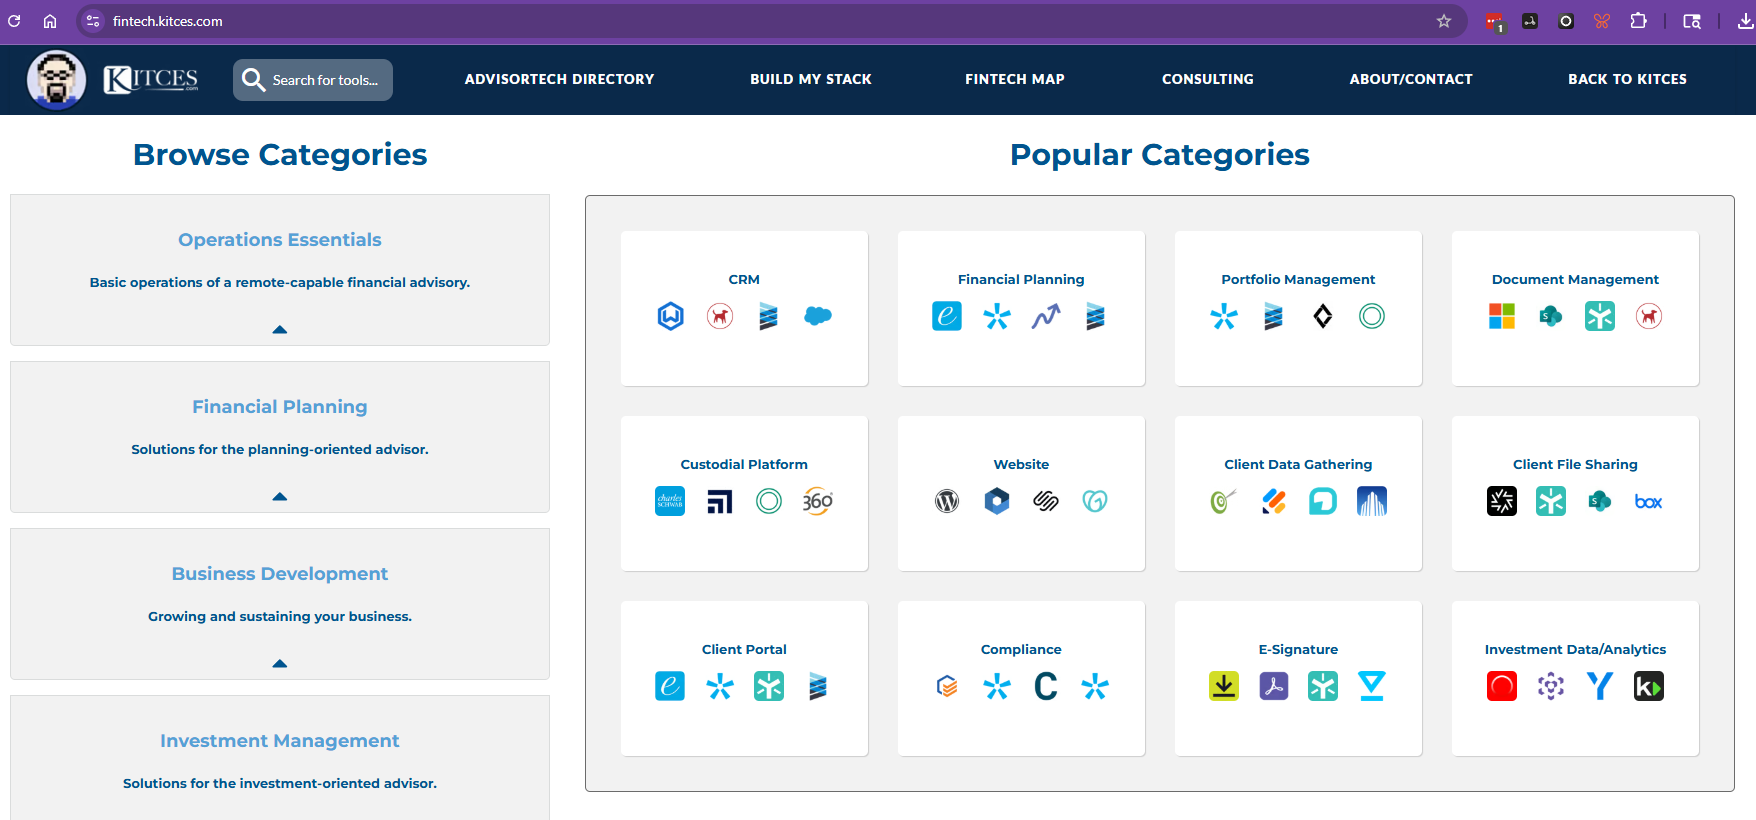
Task: Reload the page using browser refresh button
Action: pyautogui.click(x=14, y=21)
